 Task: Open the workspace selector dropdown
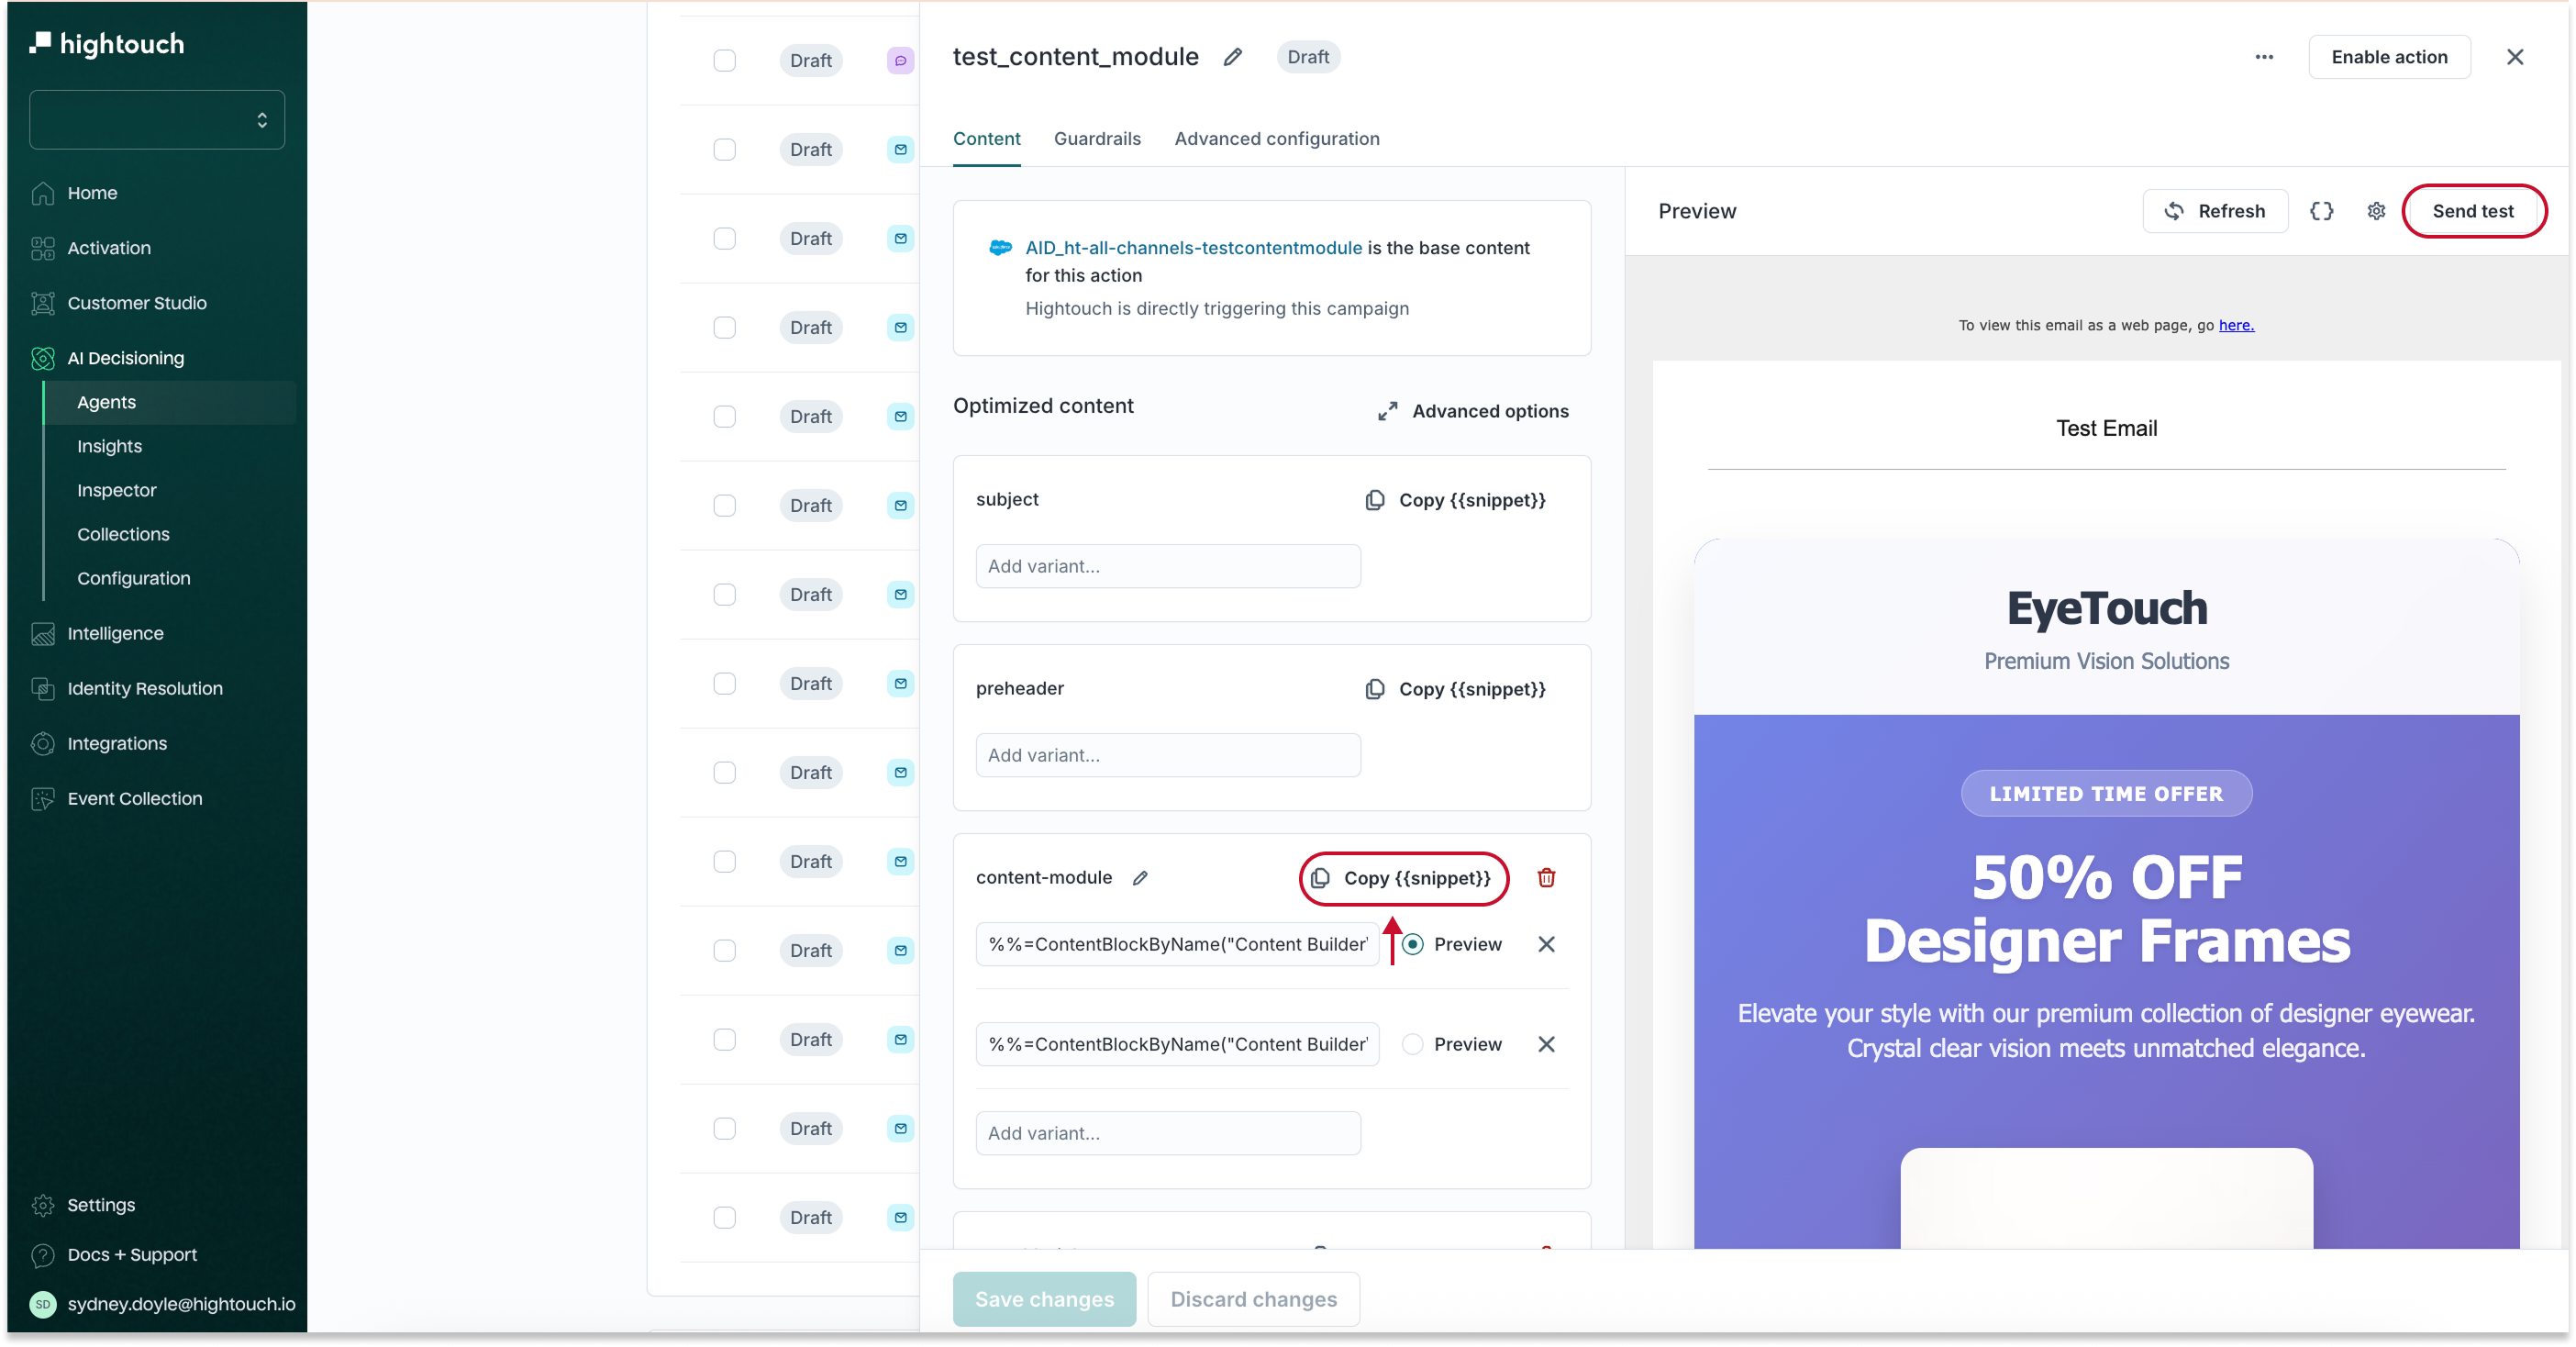(x=157, y=120)
